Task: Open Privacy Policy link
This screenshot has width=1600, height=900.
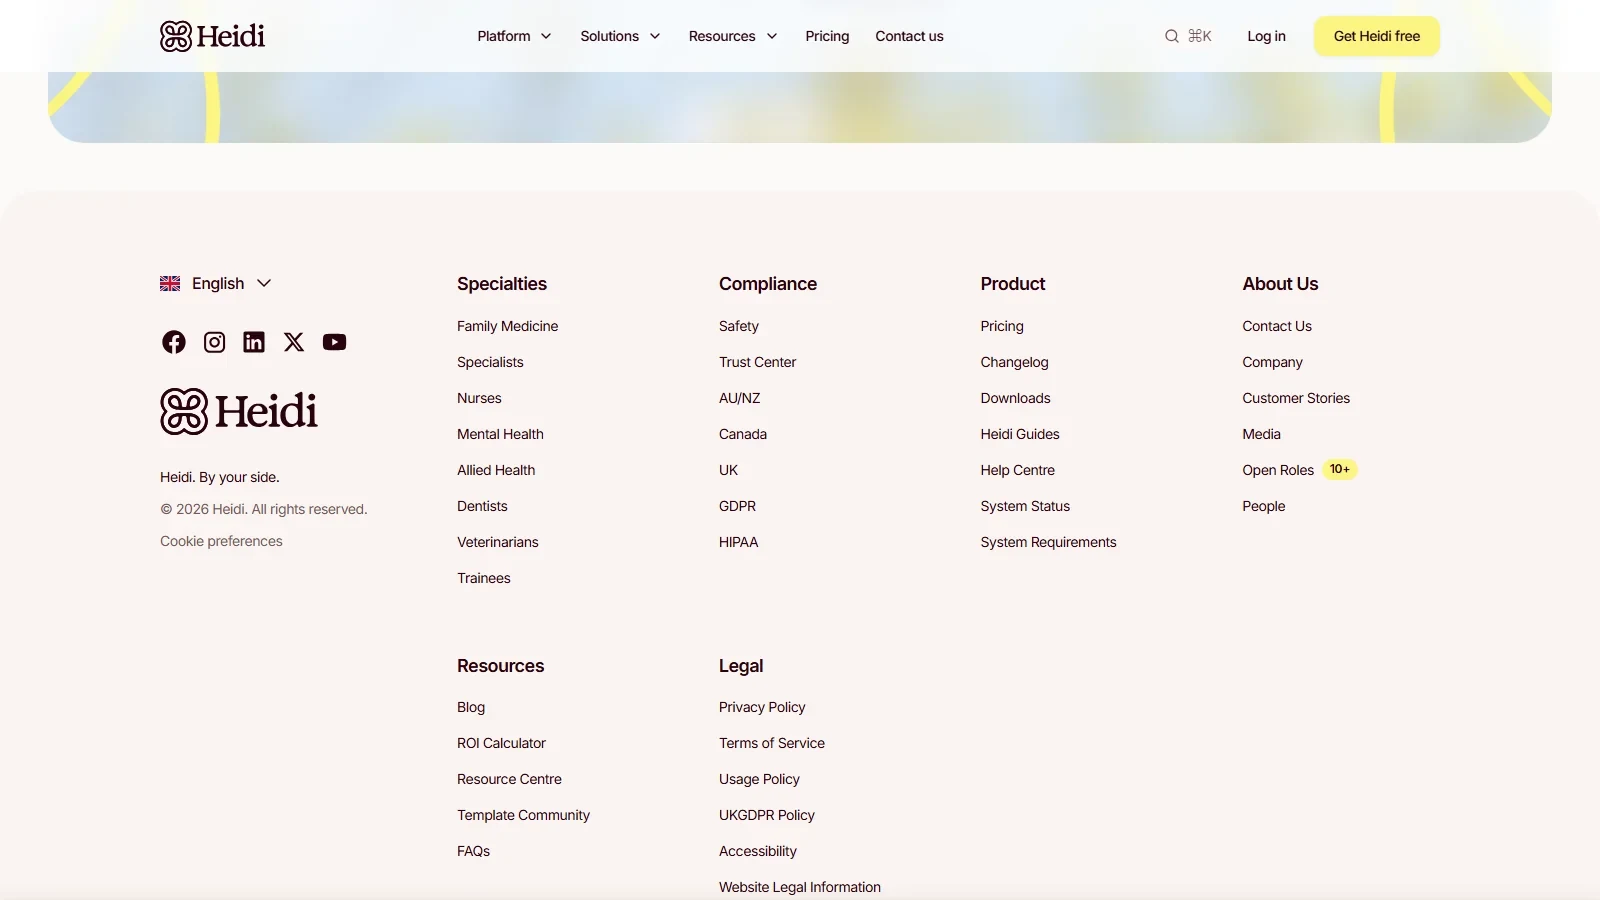Action: pyautogui.click(x=761, y=707)
